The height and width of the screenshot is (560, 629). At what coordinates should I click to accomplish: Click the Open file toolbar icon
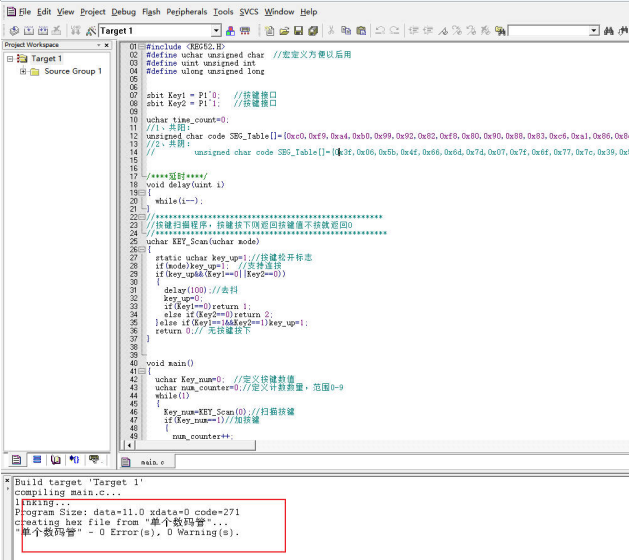tap(284, 31)
